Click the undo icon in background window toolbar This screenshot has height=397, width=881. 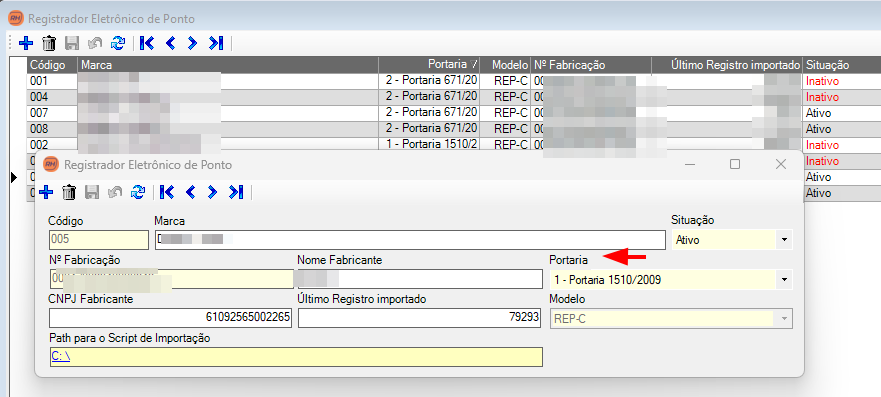(x=95, y=43)
